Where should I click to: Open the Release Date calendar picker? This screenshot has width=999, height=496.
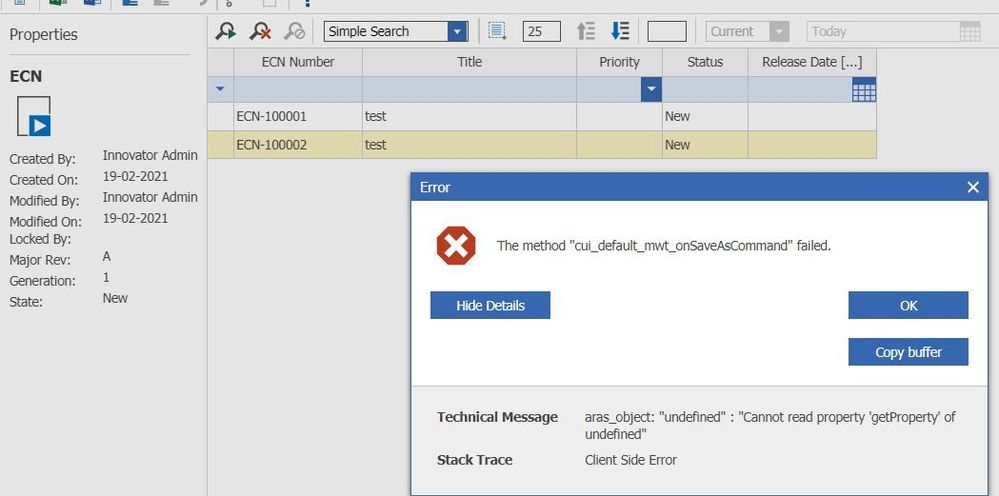[864, 91]
